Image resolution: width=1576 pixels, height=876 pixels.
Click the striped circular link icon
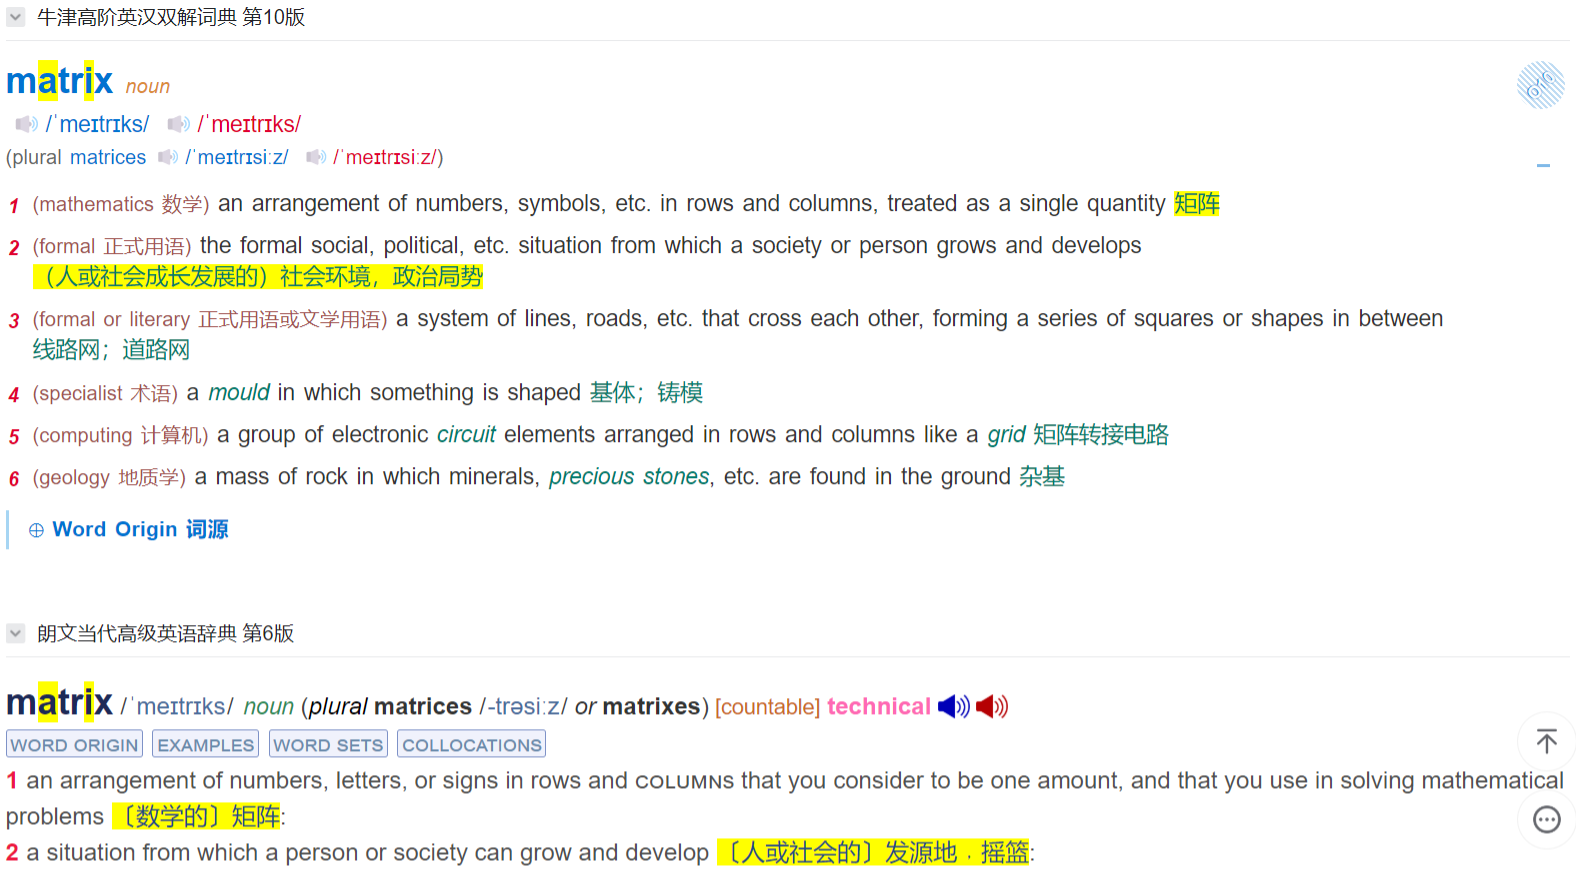coord(1540,85)
